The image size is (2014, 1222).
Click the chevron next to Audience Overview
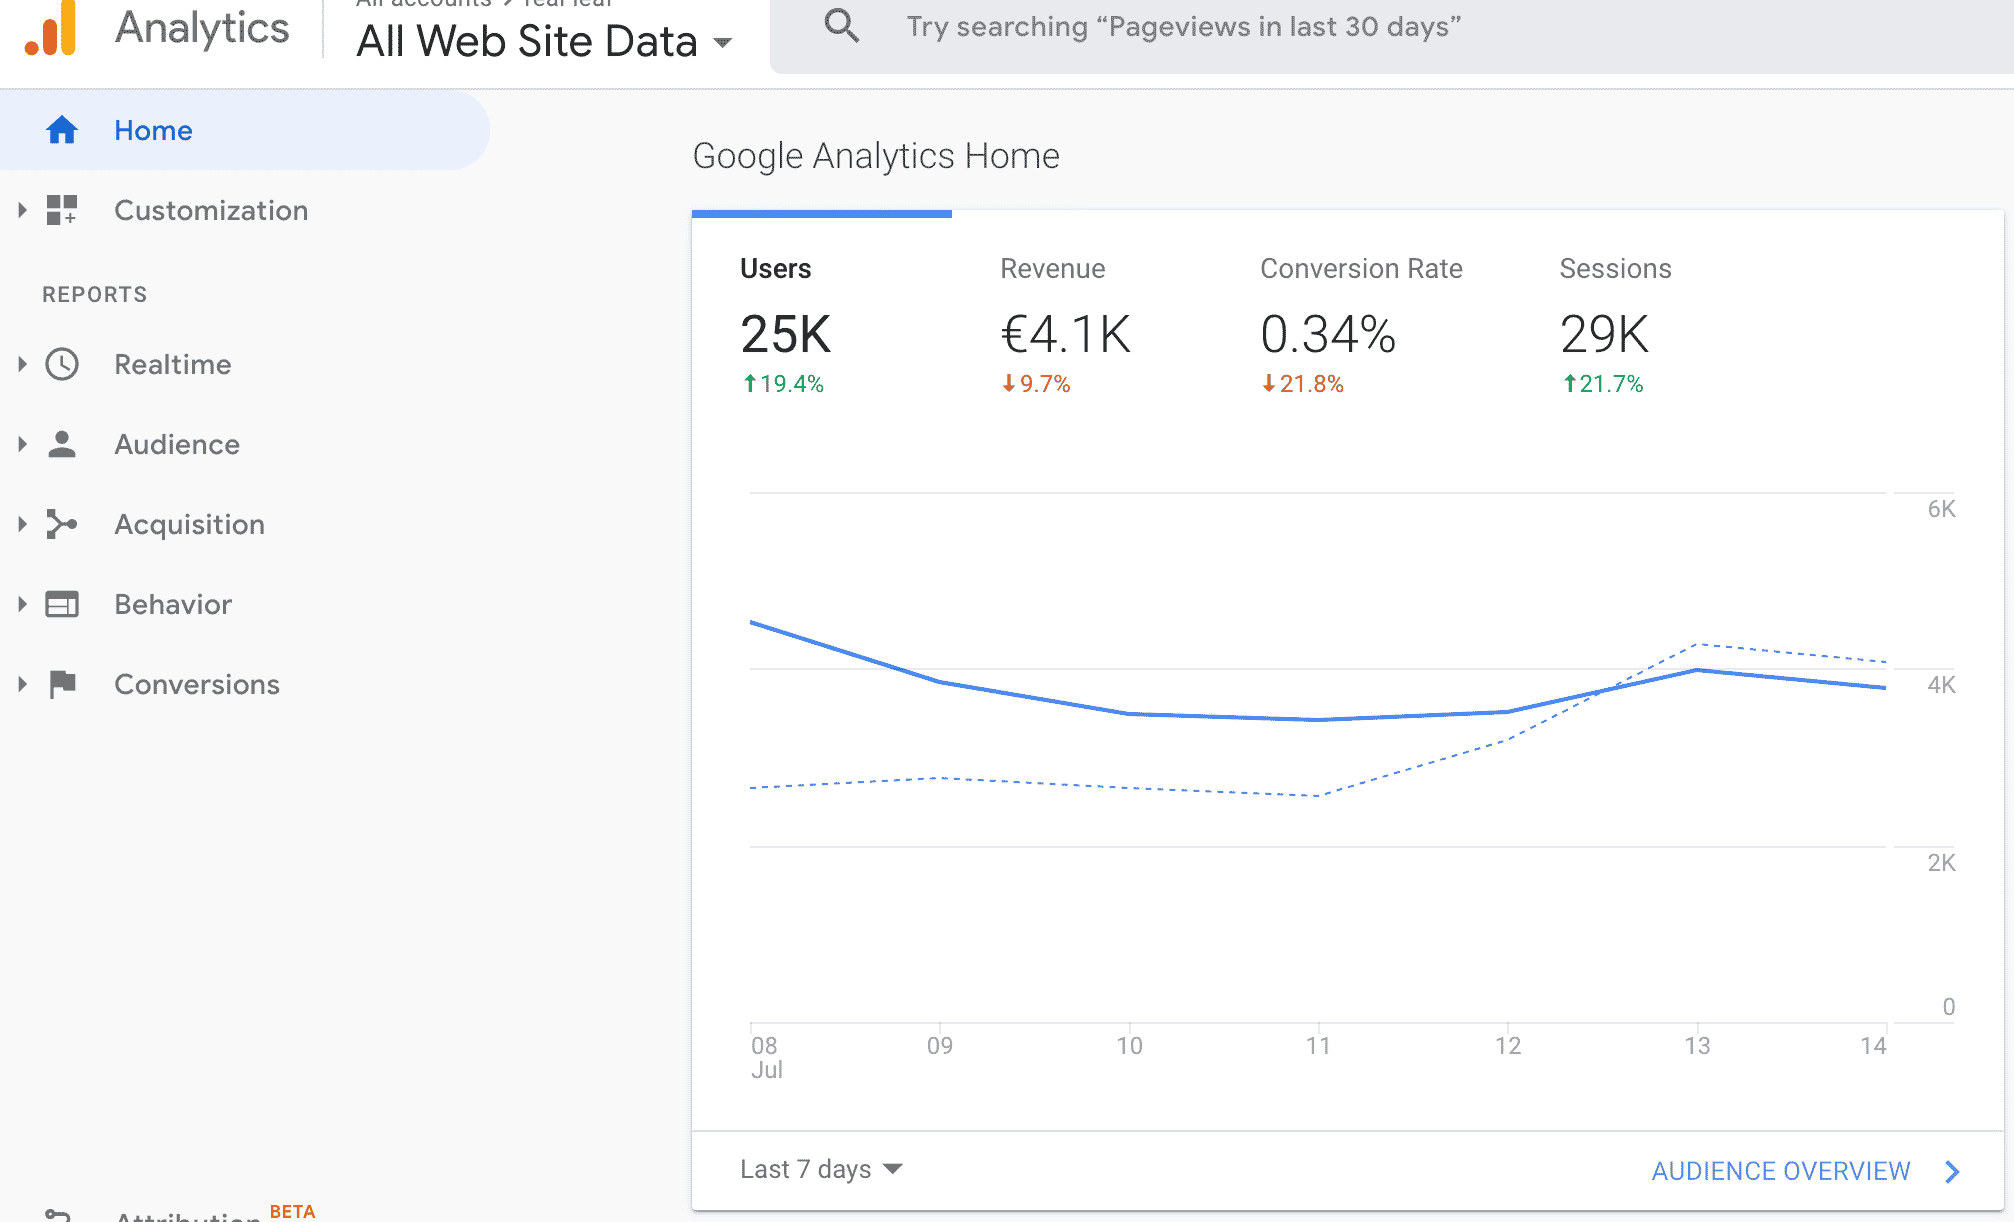click(1953, 1171)
